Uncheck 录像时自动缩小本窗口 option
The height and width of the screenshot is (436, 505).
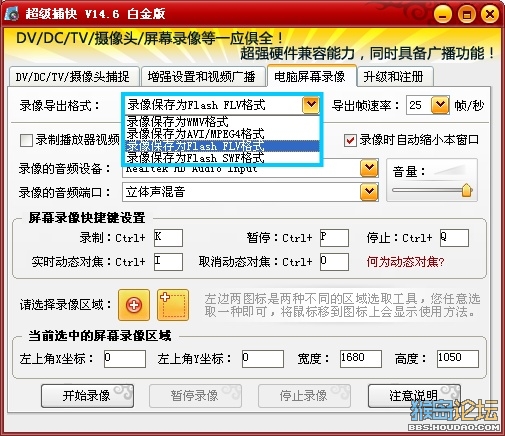(x=350, y=140)
